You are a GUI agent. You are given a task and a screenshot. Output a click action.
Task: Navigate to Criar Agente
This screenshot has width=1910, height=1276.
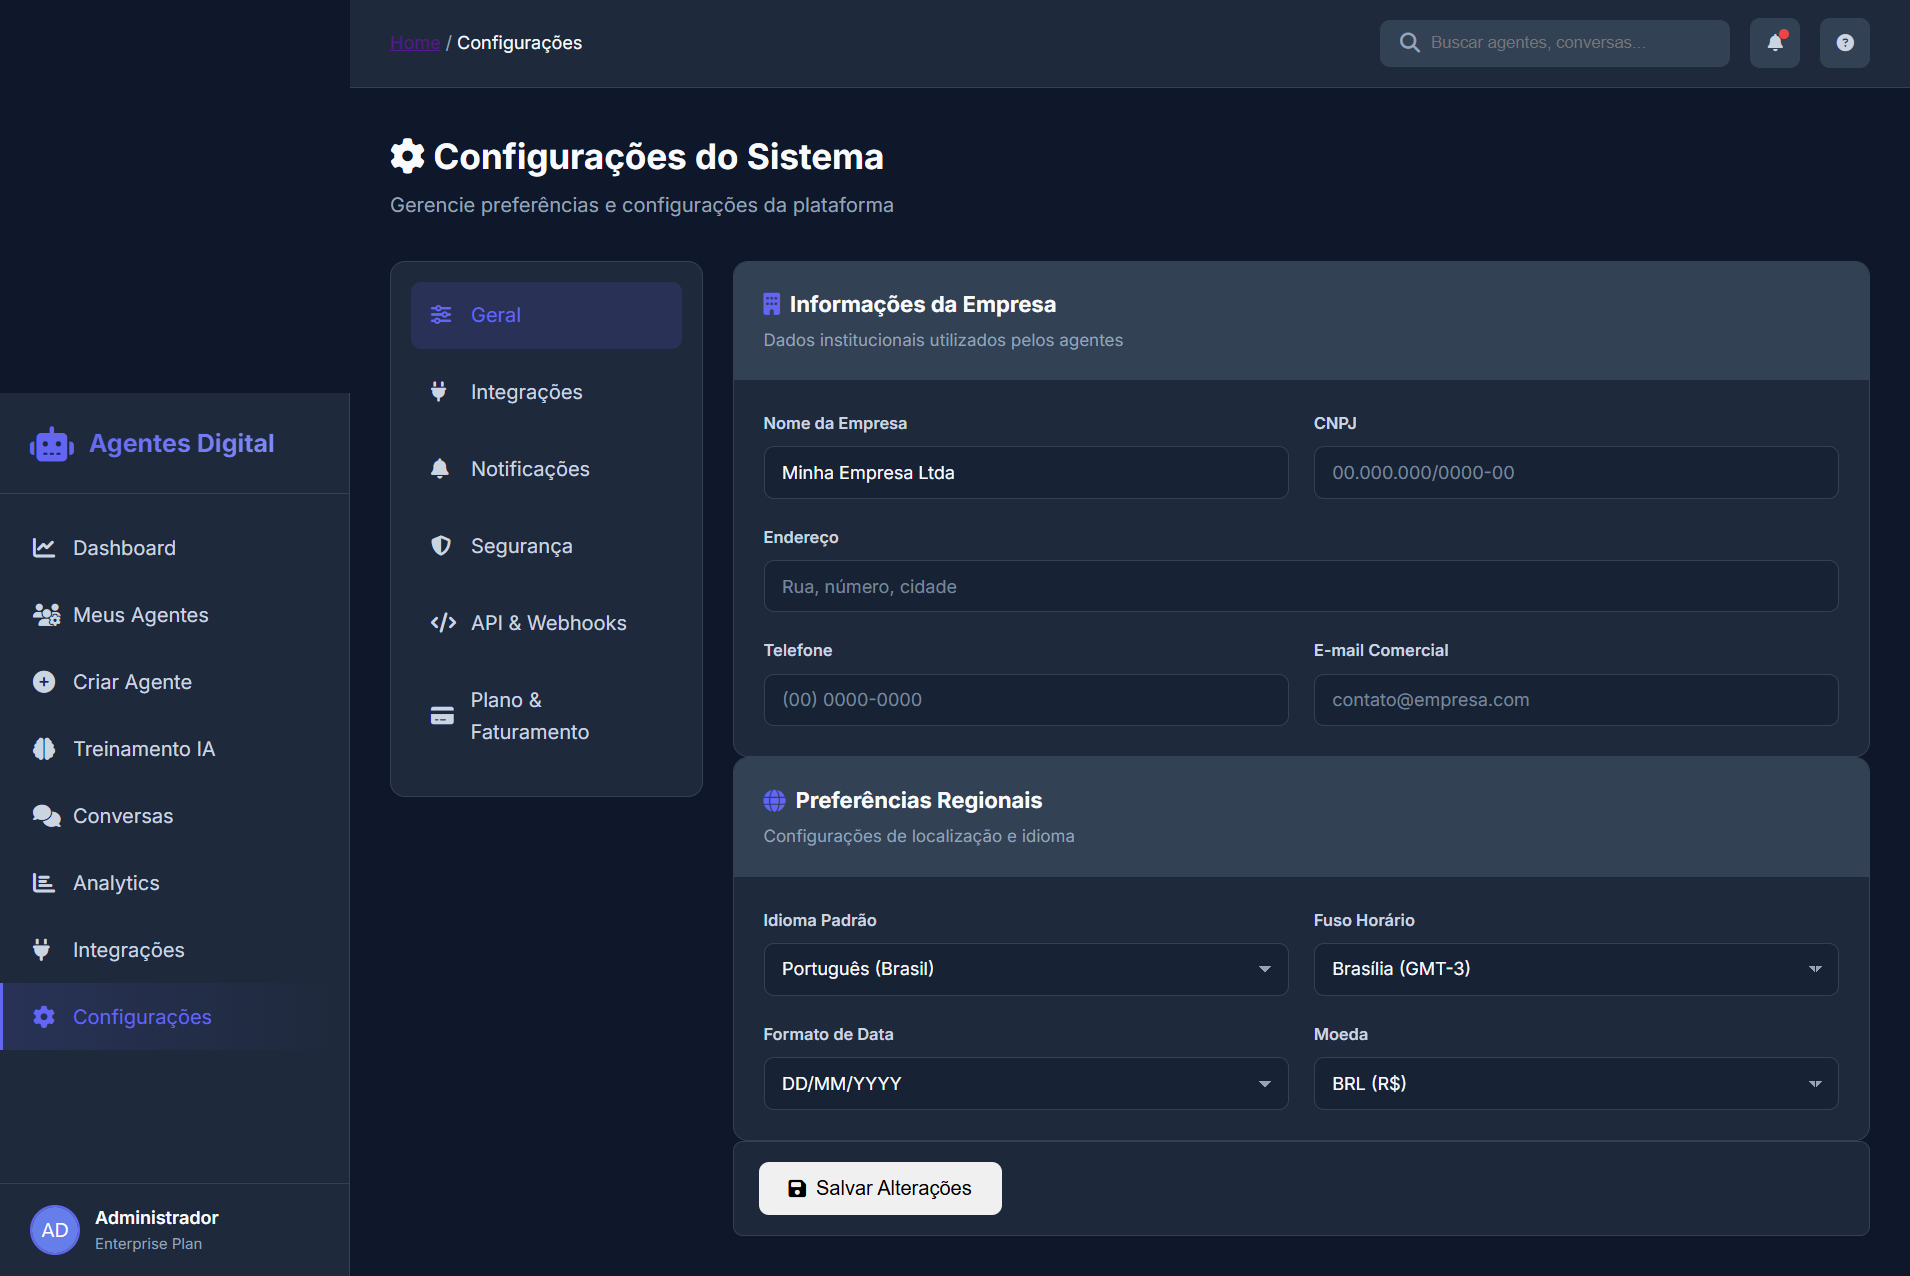pos(175,682)
